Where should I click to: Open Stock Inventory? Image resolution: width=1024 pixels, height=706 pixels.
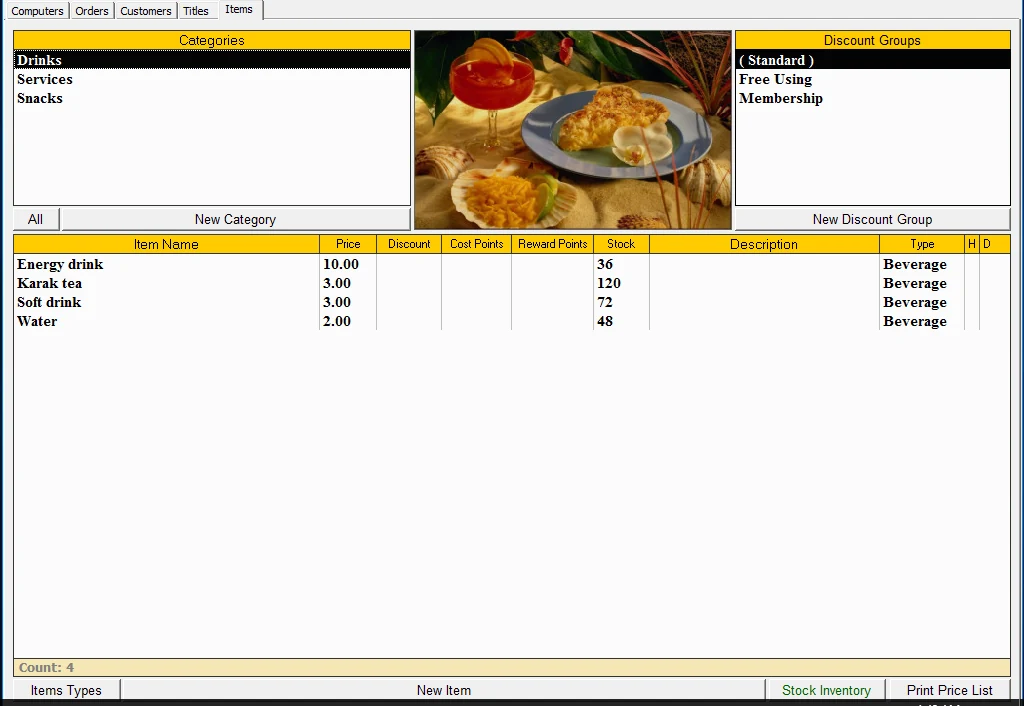[826, 690]
